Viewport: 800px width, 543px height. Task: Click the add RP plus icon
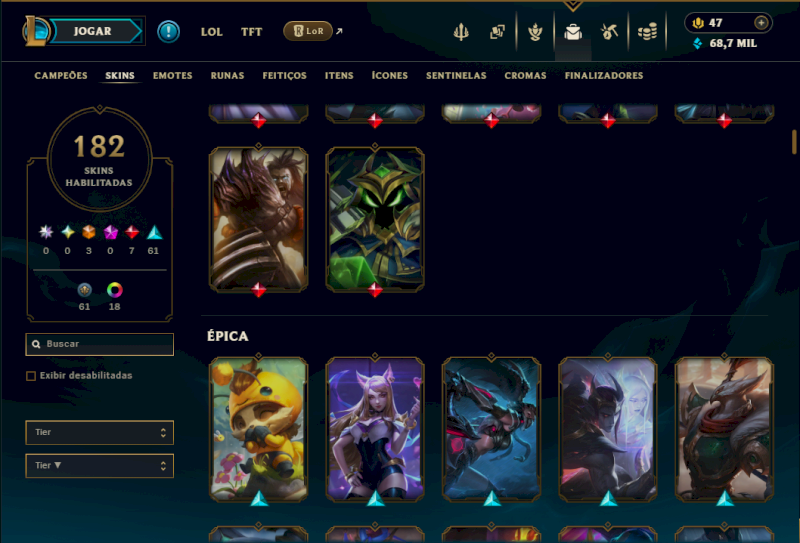coord(761,23)
